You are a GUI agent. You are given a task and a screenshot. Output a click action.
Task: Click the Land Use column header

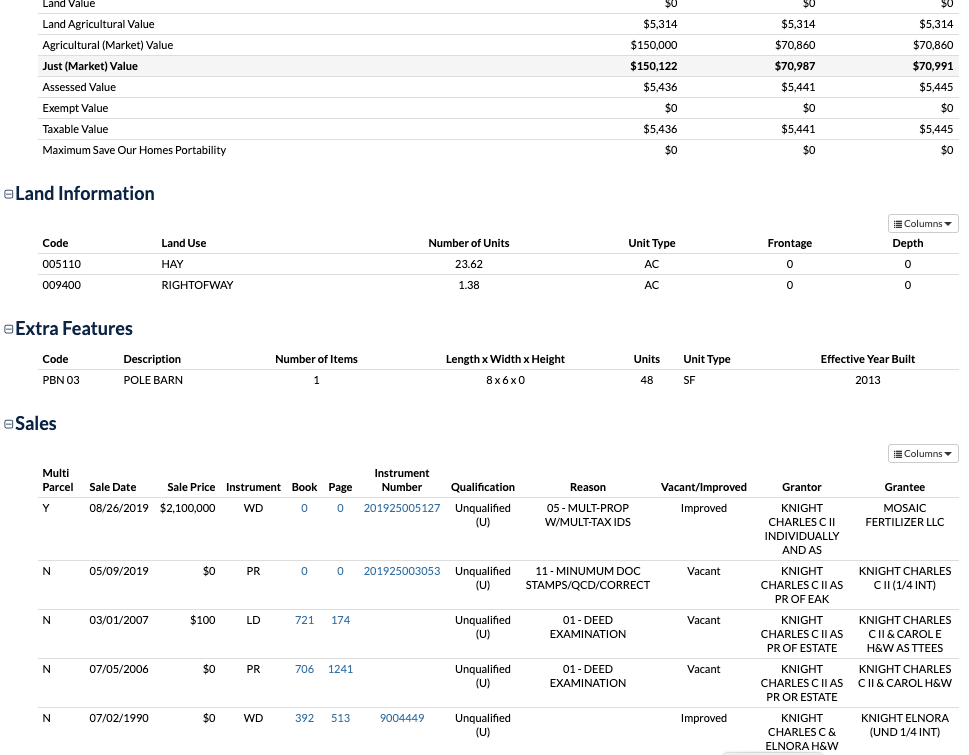[x=183, y=243]
